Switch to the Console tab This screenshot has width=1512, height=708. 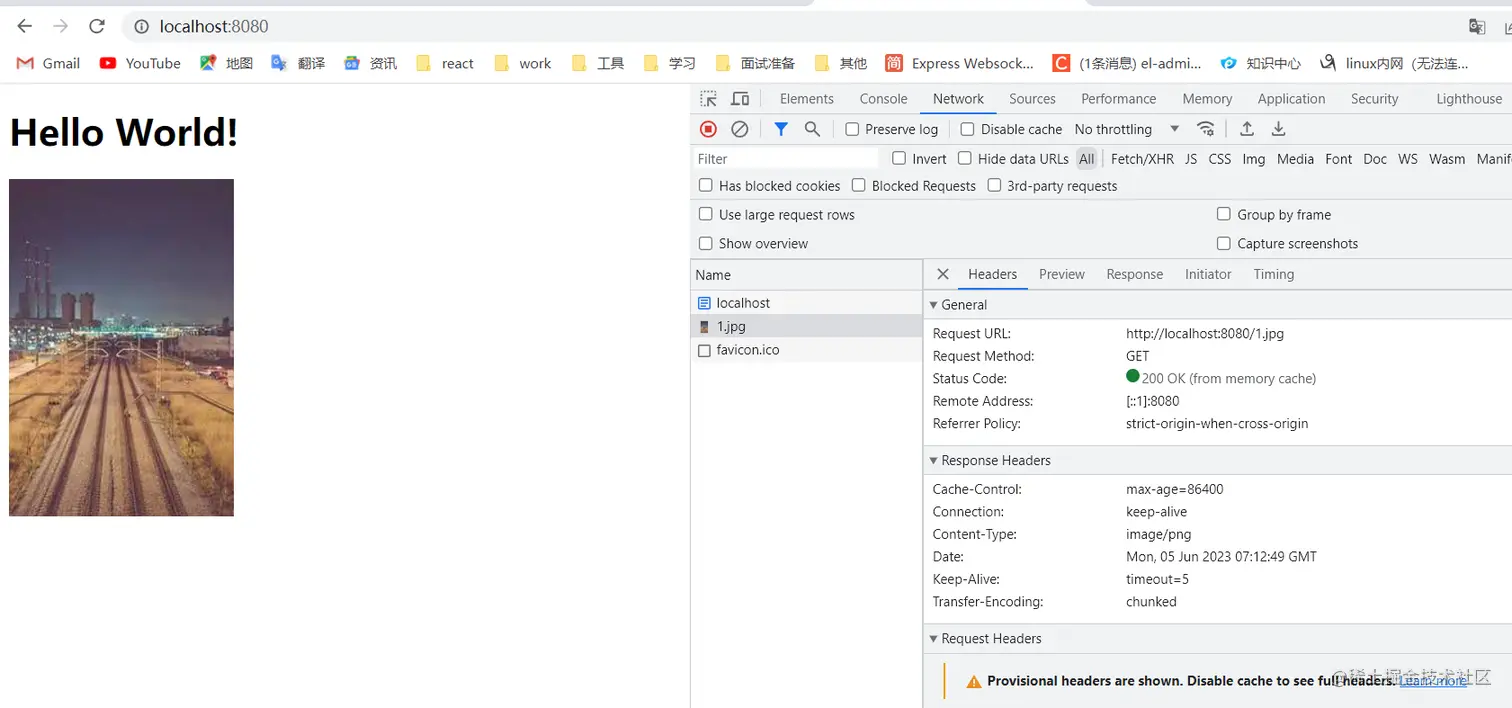(x=883, y=99)
